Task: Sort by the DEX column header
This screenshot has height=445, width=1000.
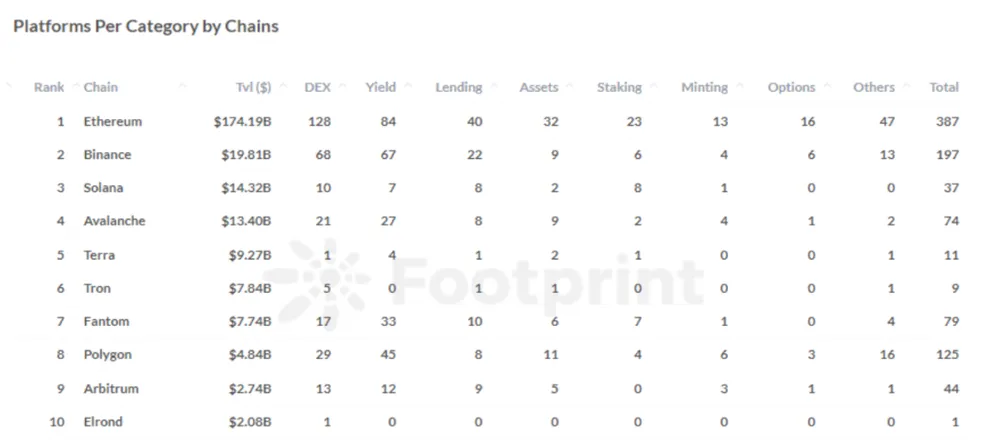Action: [317, 87]
